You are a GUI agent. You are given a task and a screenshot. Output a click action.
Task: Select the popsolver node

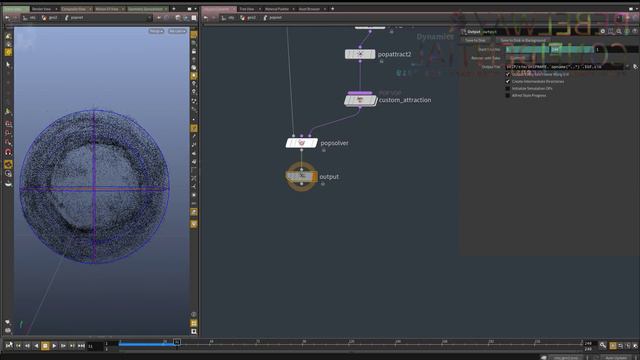(301, 143)
